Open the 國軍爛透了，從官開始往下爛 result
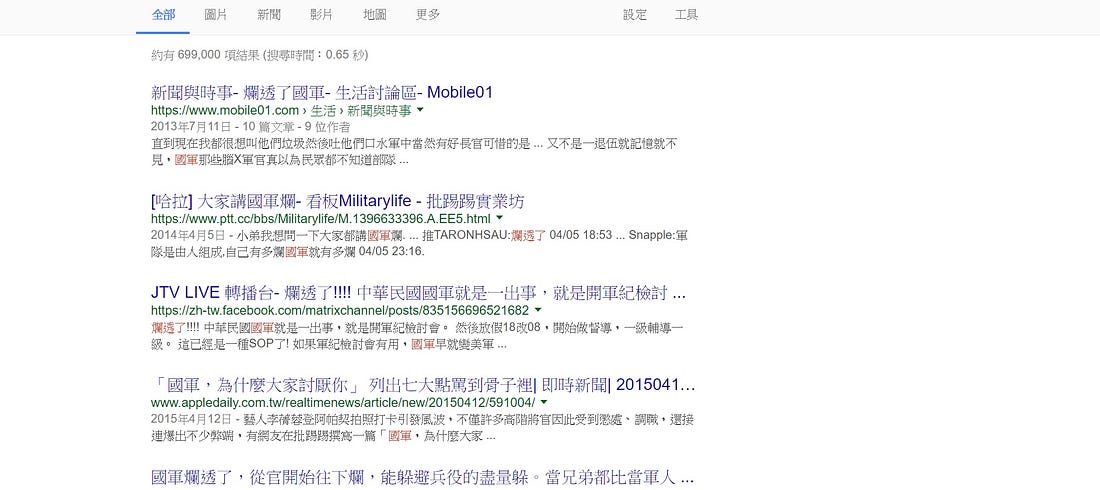Viewport: 1100px width, 490px height. point(422,478)
